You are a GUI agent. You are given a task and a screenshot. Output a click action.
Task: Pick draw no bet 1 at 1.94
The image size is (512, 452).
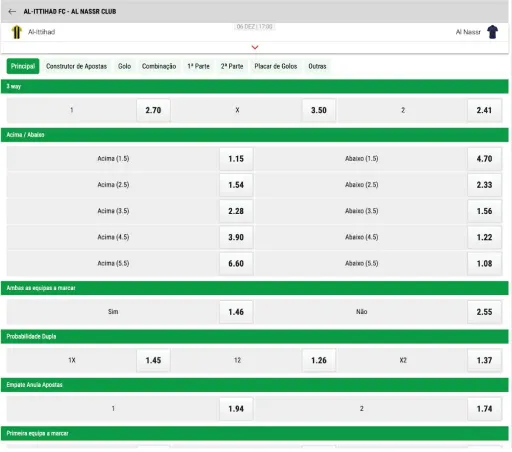(236, 409)
